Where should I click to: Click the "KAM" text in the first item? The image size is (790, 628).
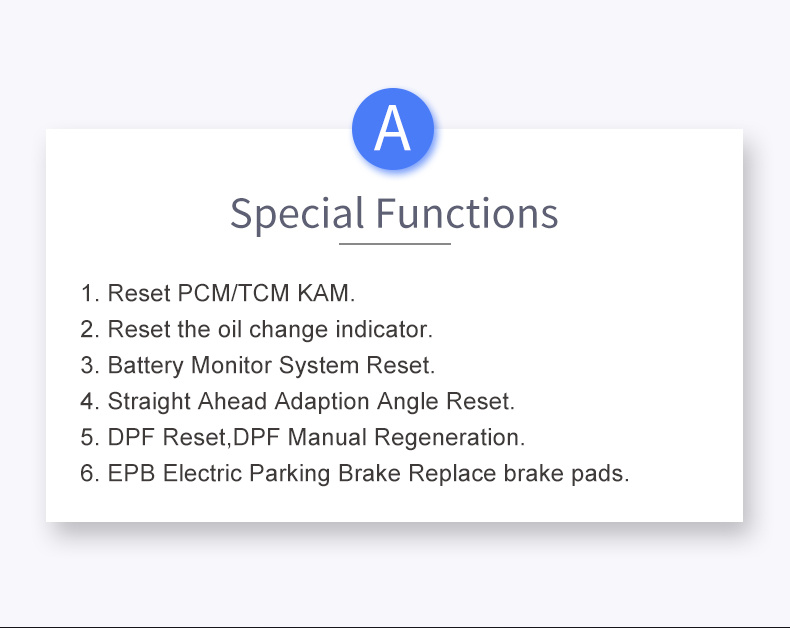[326, 293]
